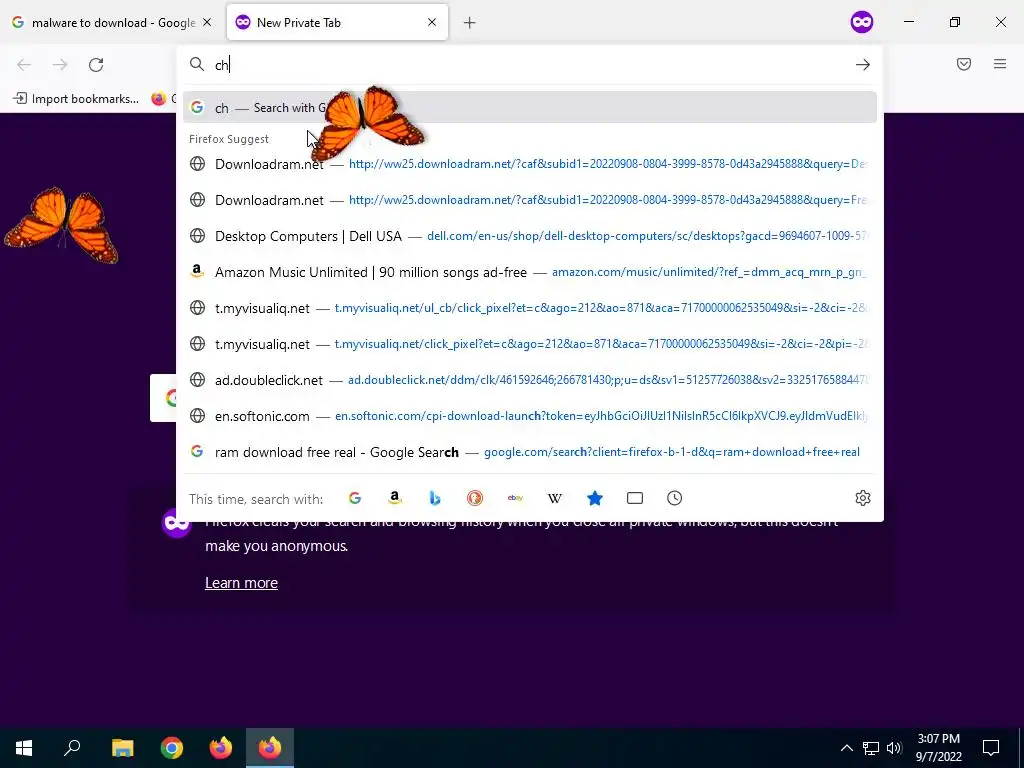Open Amazon Music Unlimited suggestion

tap(530, 272)
